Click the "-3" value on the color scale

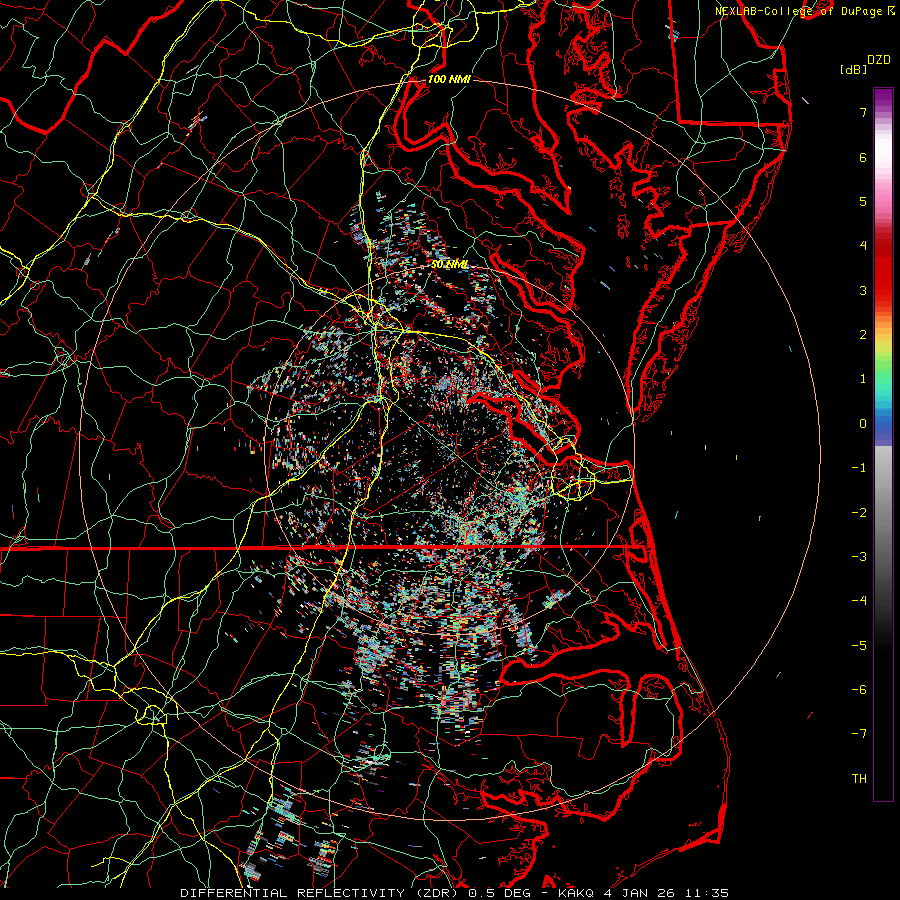coord(859,557)
